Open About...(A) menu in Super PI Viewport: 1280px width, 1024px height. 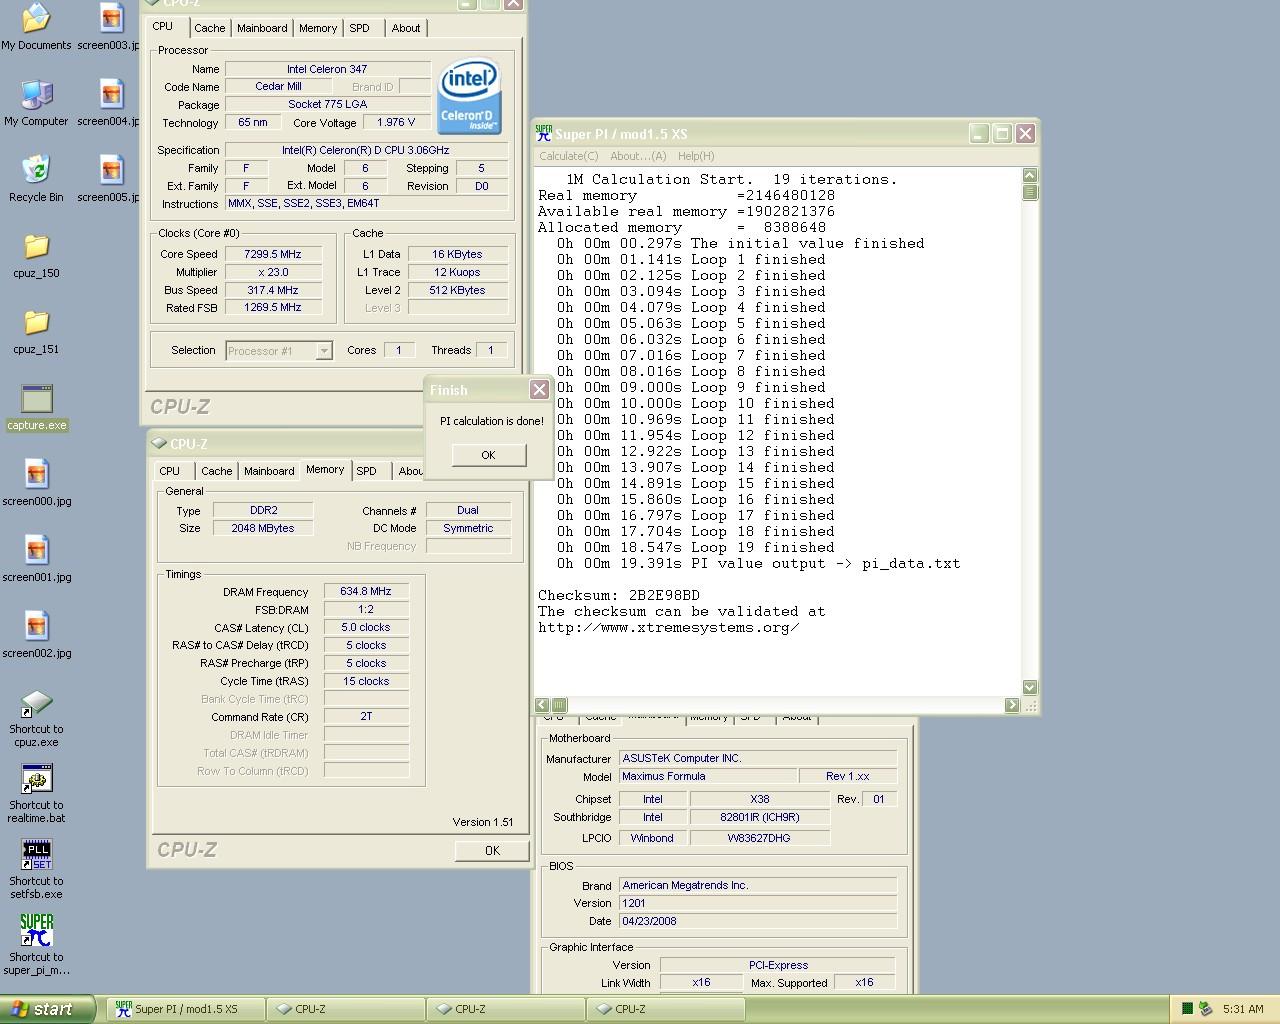click(638, 156)
